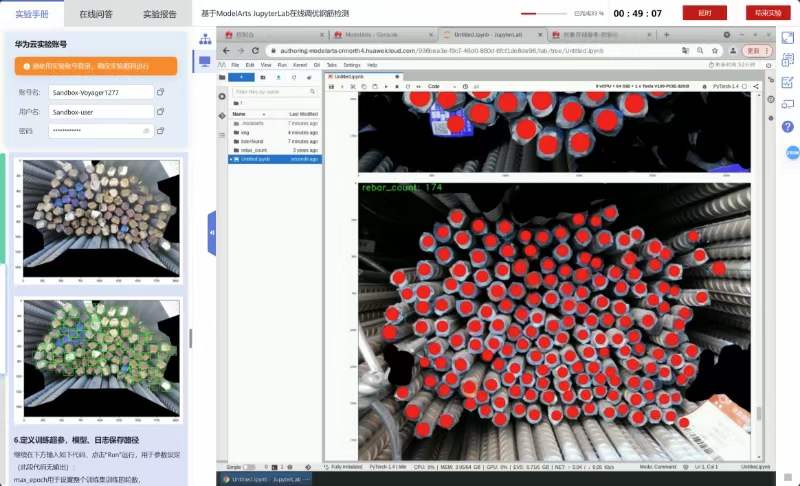Click the 密码 password field

101,131
